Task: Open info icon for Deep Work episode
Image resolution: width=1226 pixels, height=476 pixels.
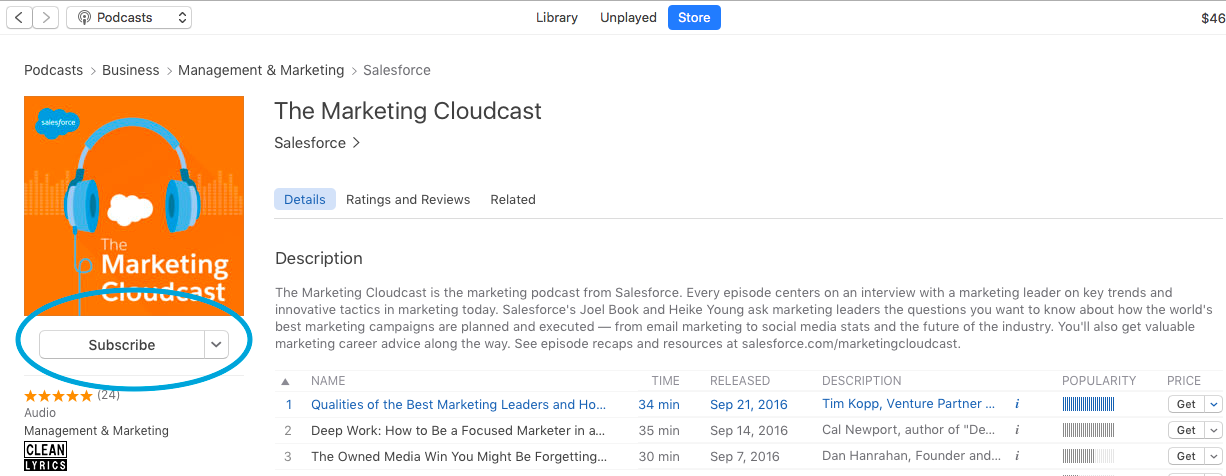Action: pos(1017,430)
